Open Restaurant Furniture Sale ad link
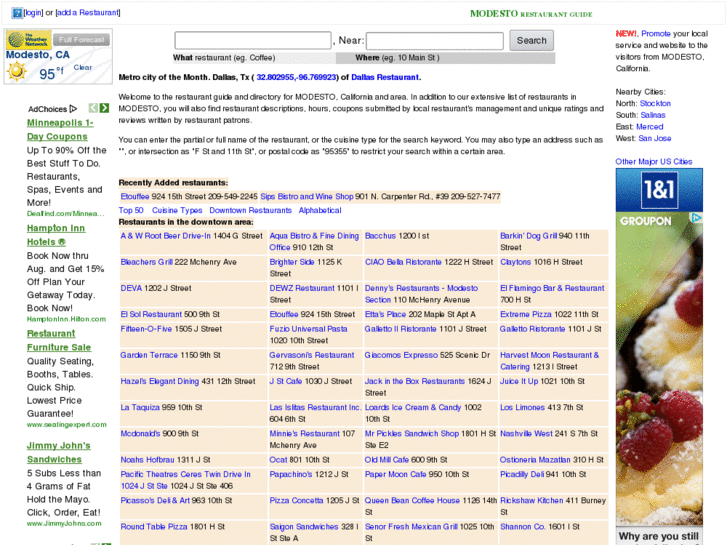This screenshot has width=727, height=545. coord(58,340)
